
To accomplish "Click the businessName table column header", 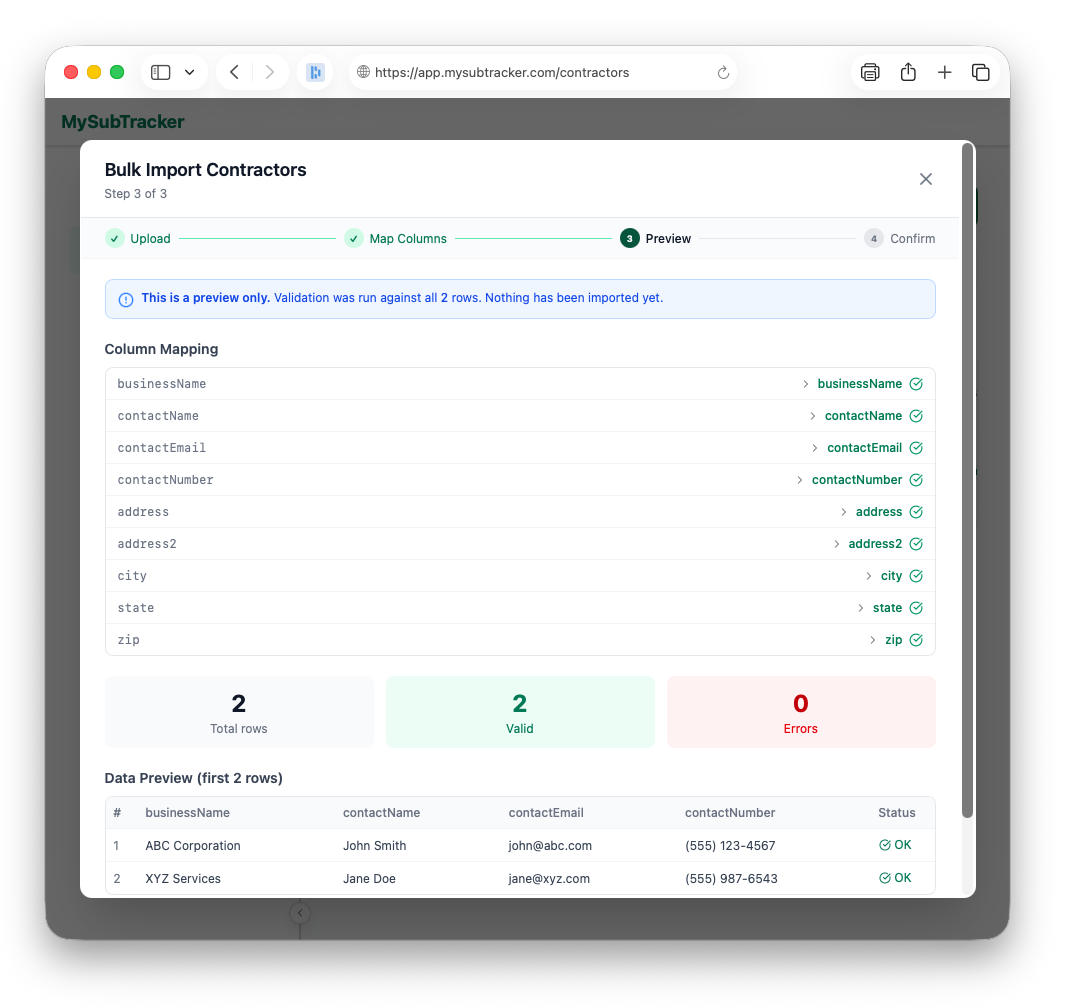I will click(x=188, y=813).
